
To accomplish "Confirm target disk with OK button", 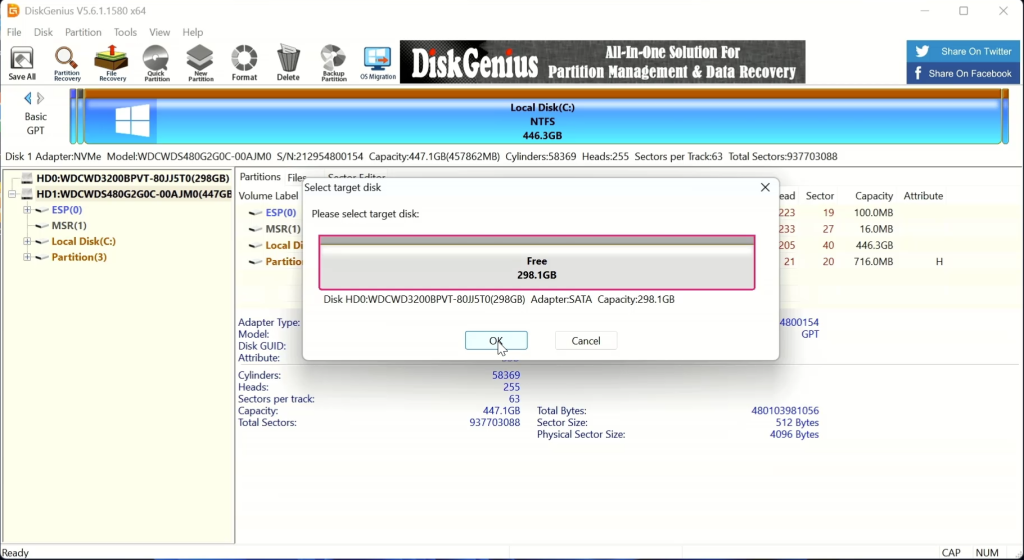I will click(496, 341).
